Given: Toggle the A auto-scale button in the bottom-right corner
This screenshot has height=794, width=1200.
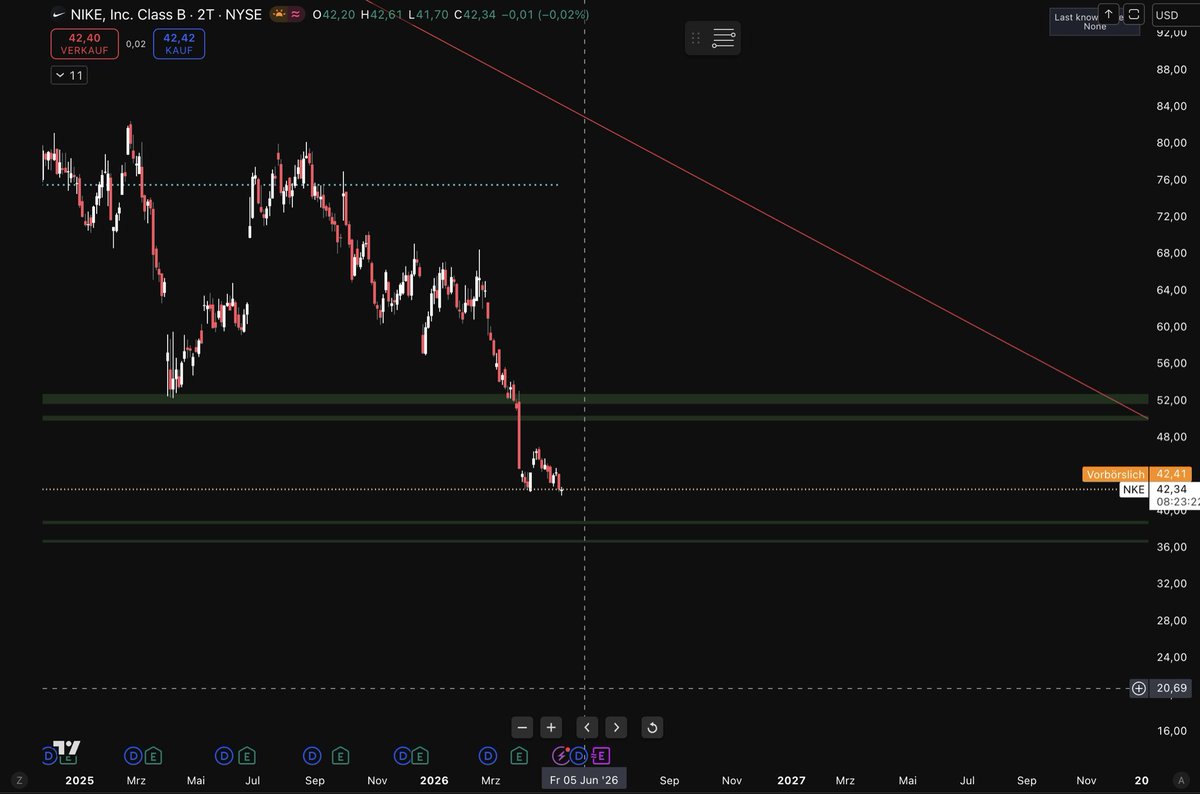Looking at the screenshot, I should pos(1183,780).
